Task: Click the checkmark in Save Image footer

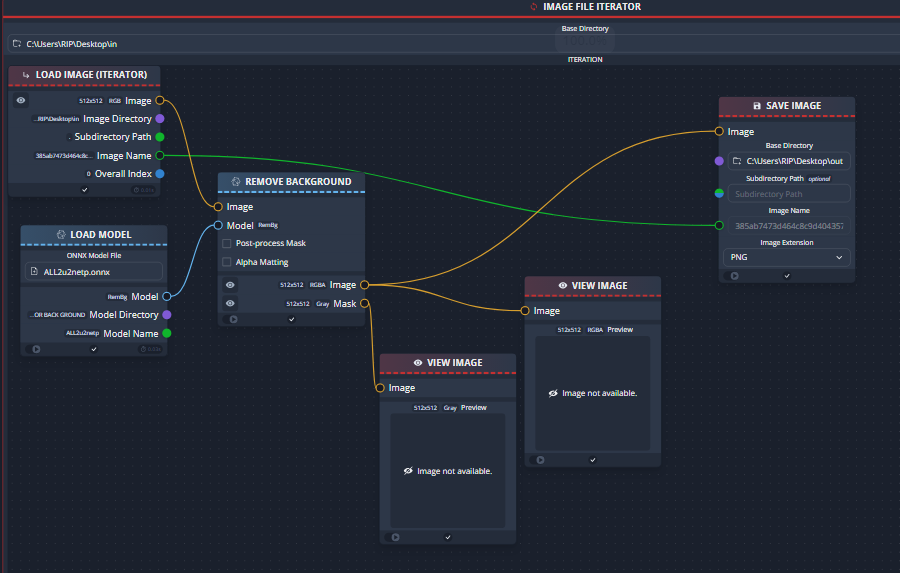Action: (787, 276)
